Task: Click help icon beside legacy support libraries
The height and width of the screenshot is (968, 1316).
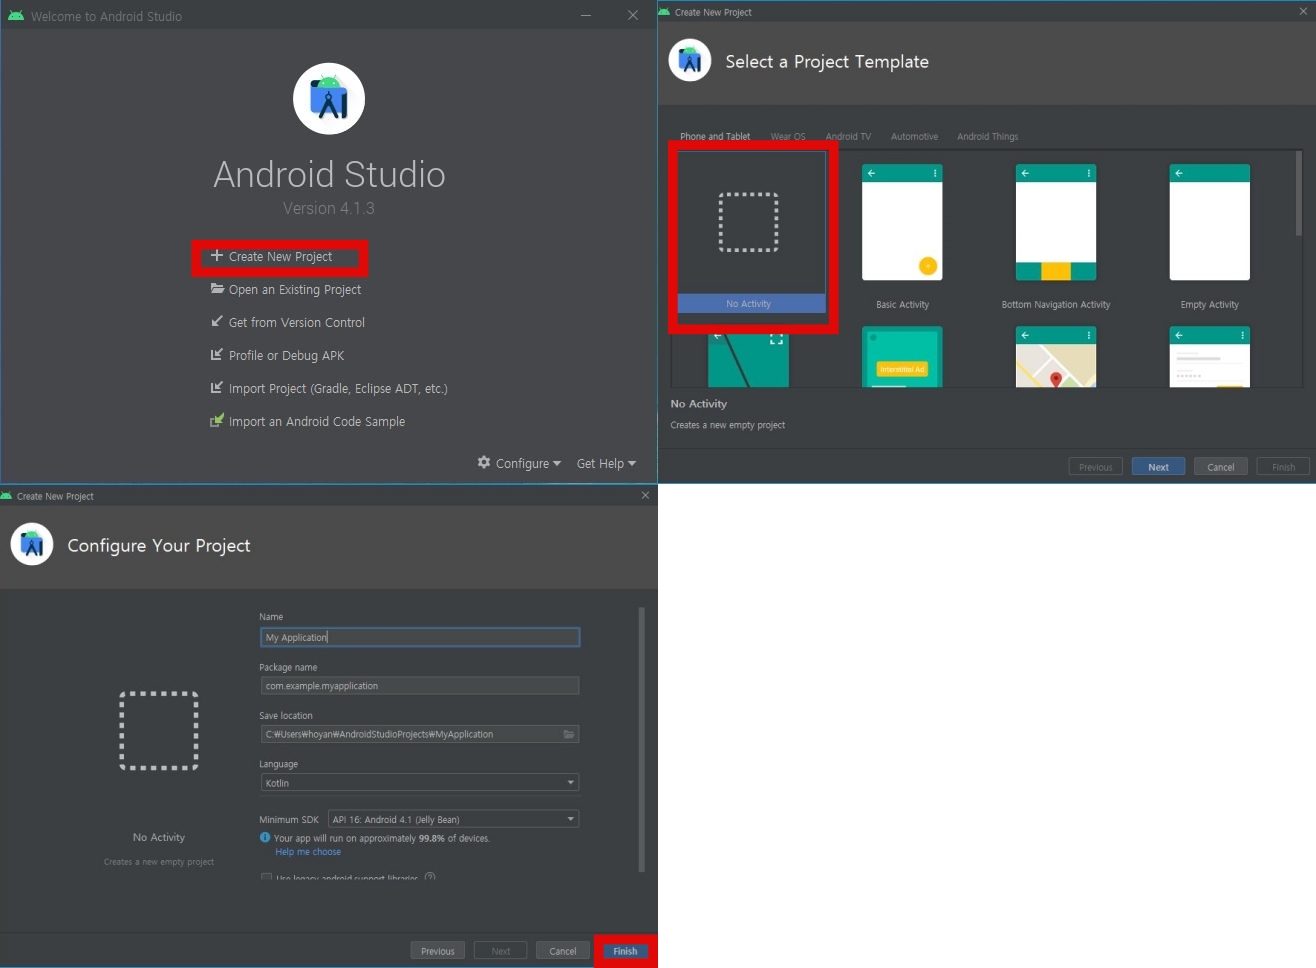Action: pos(430,878)
